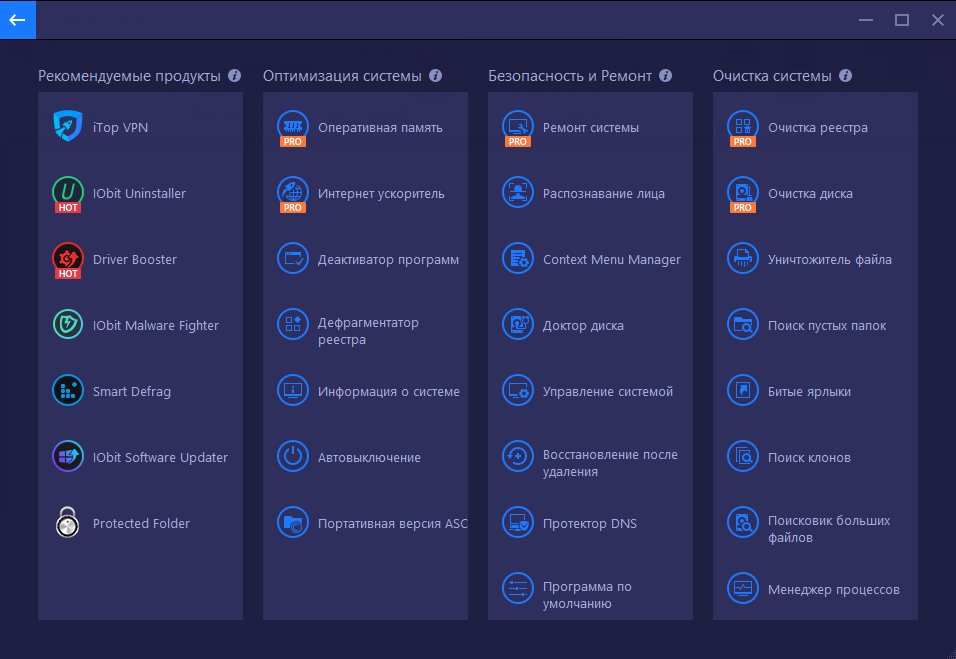The image size is (956, 659).
Task: Open Поиск пустых папок icon
Action: coord(743,324)
